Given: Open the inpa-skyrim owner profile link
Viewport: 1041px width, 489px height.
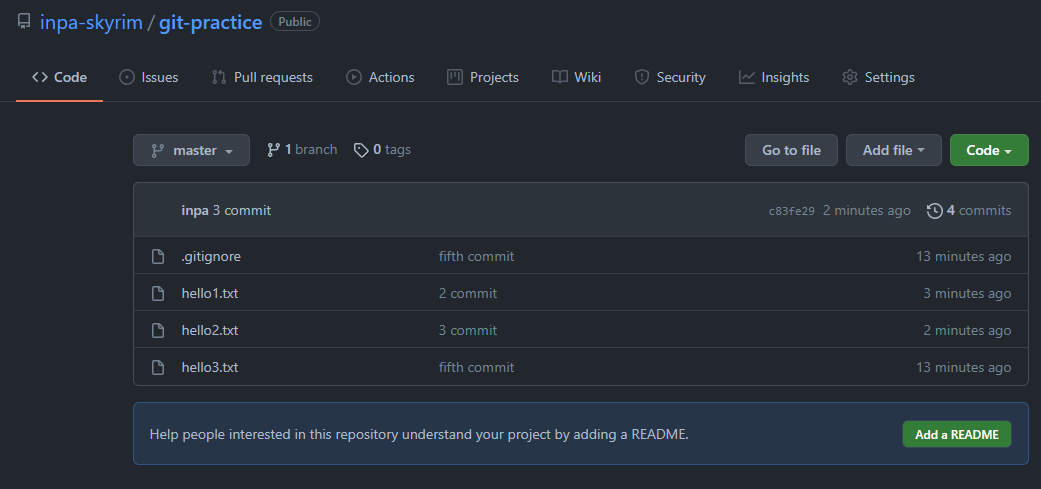Looking at the screenshot, I should coord(91,22).
